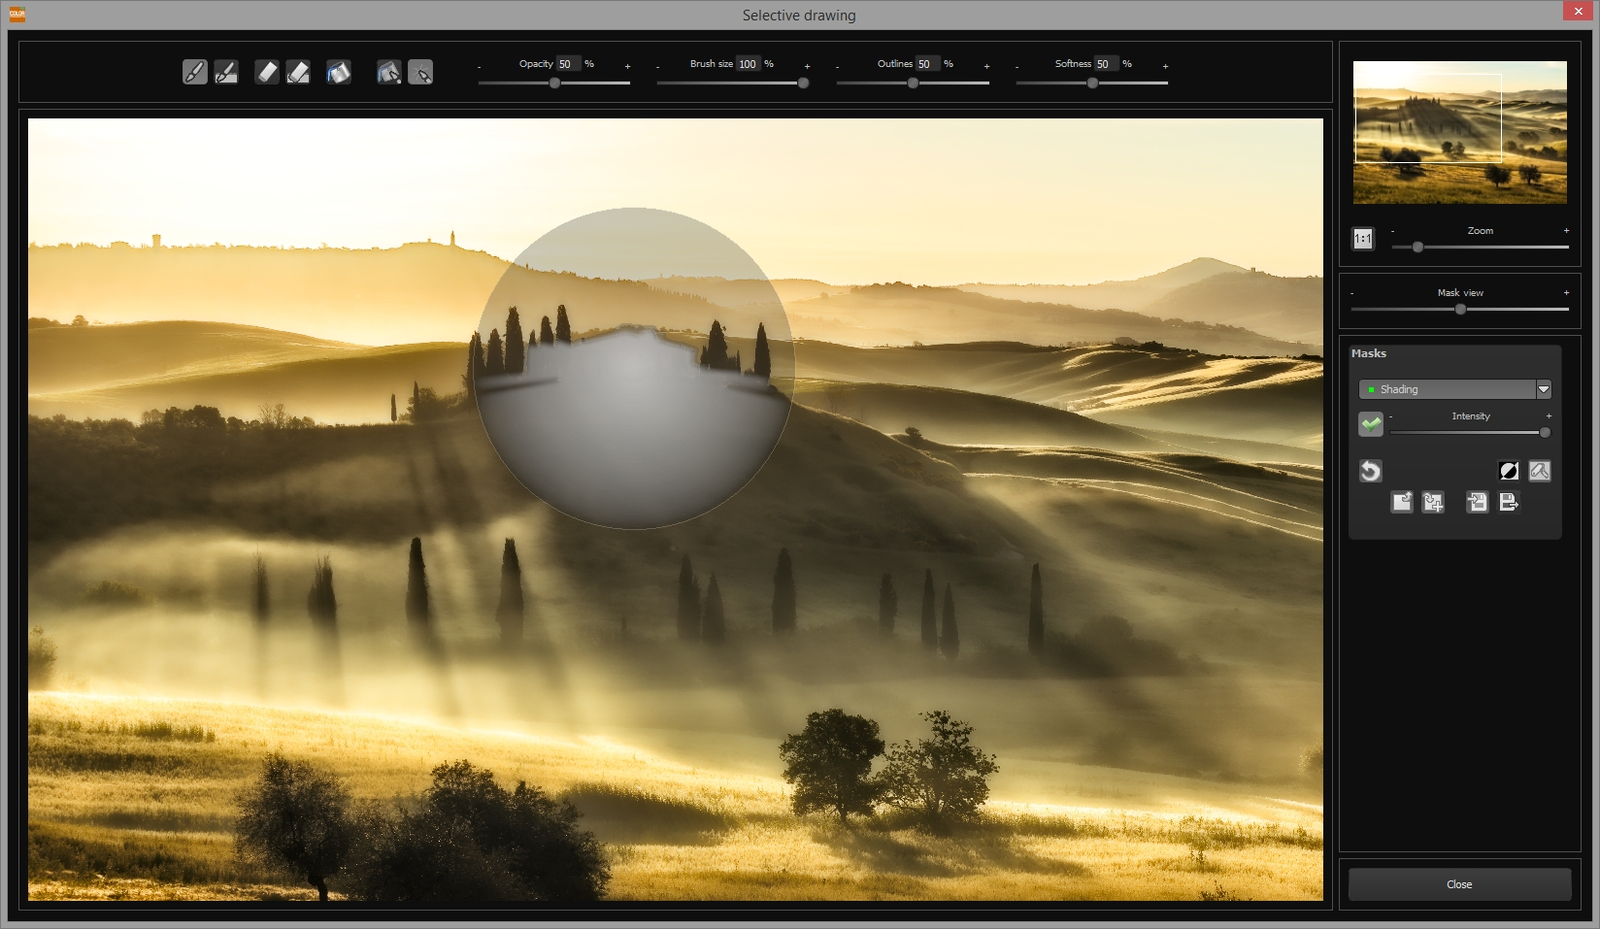The height and width of the screenshot is (929, 1600).
Task: Load a mask using the floppy import icon
Action: point(1477,502)
